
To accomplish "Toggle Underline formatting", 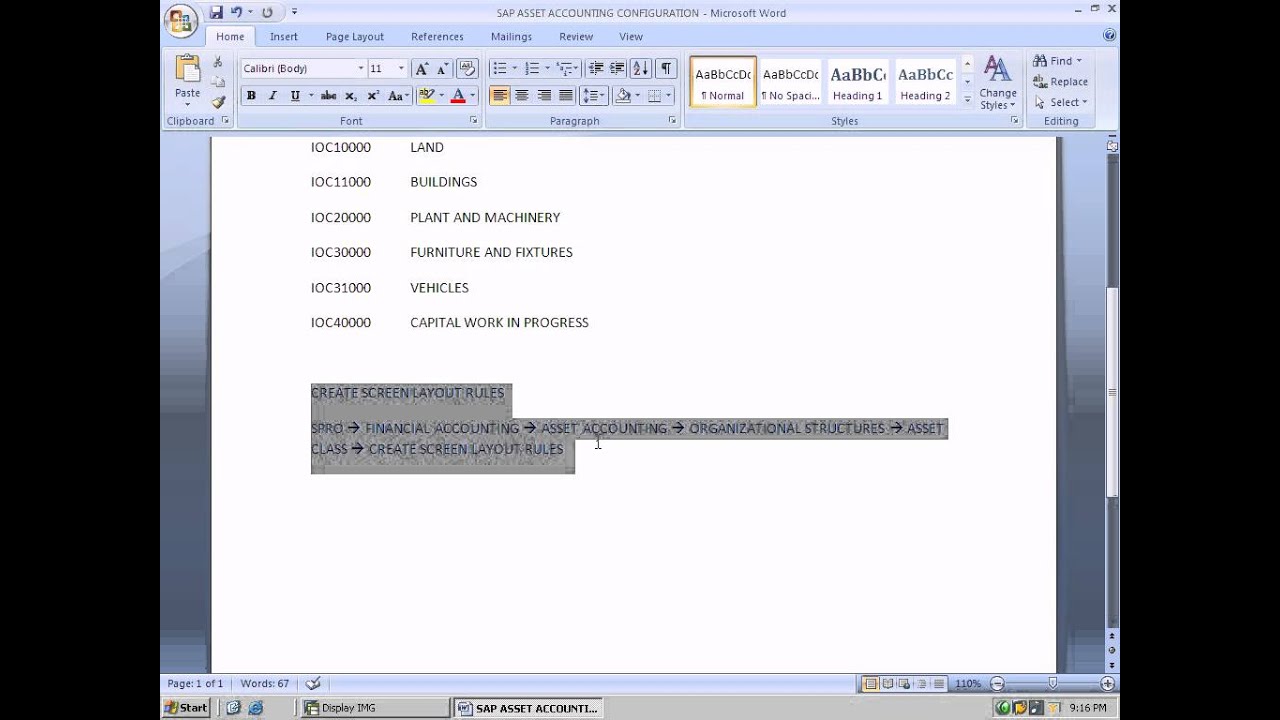I will (295, 96).
